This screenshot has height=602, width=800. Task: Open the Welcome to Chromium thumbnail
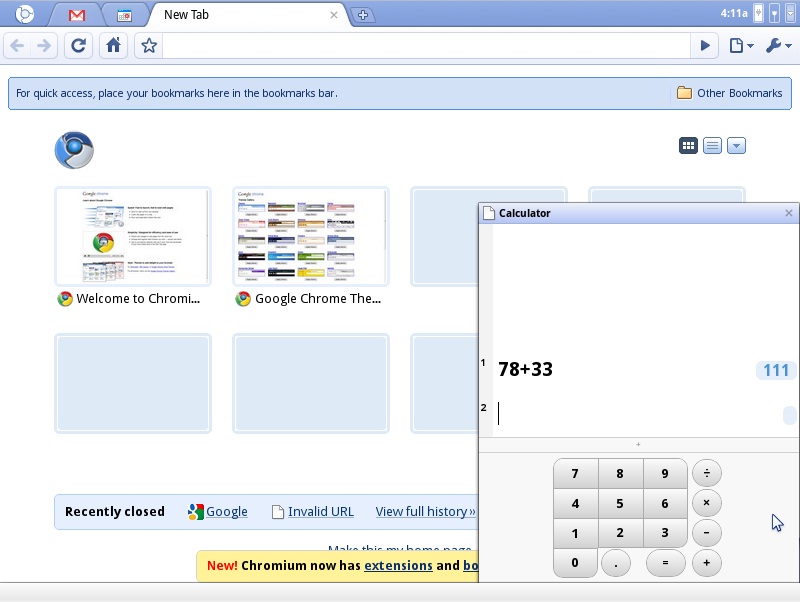[x=133, y=236]
